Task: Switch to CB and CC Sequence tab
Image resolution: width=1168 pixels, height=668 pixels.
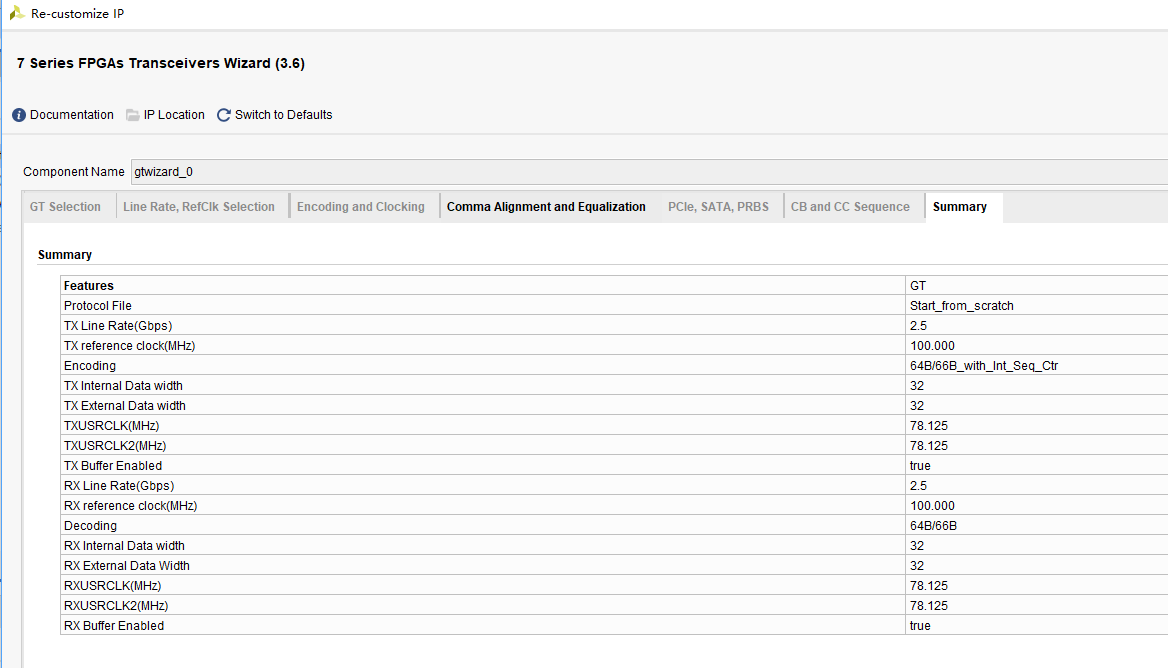Action: tap(850, 207)
